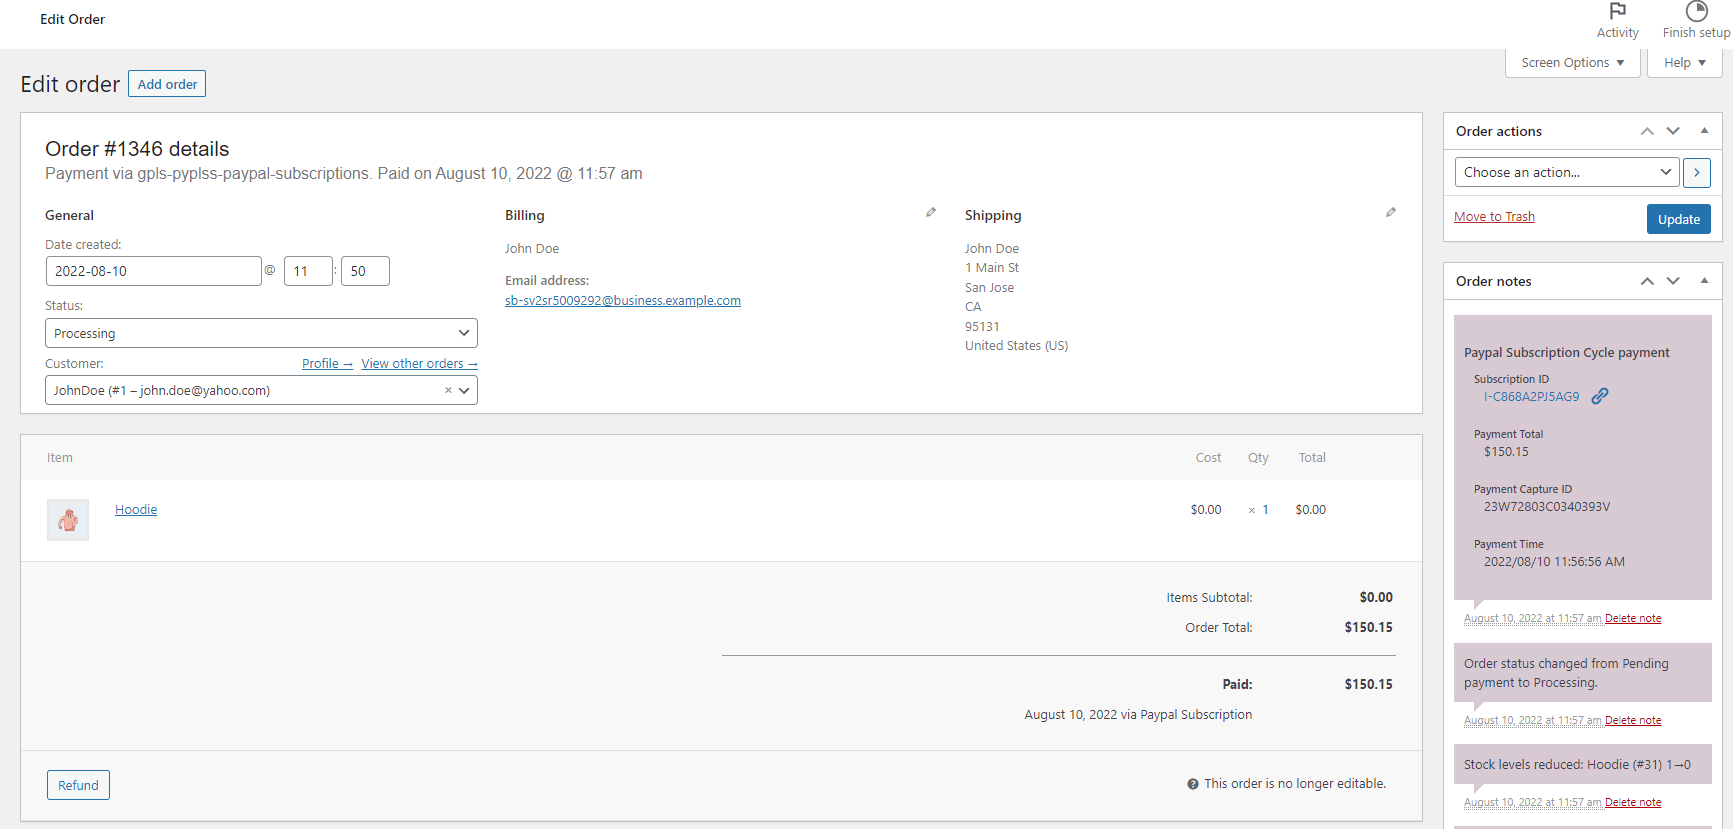Click the Hoodie product thumbnail
Screen dimensions: 1733x829
[68, 520]
